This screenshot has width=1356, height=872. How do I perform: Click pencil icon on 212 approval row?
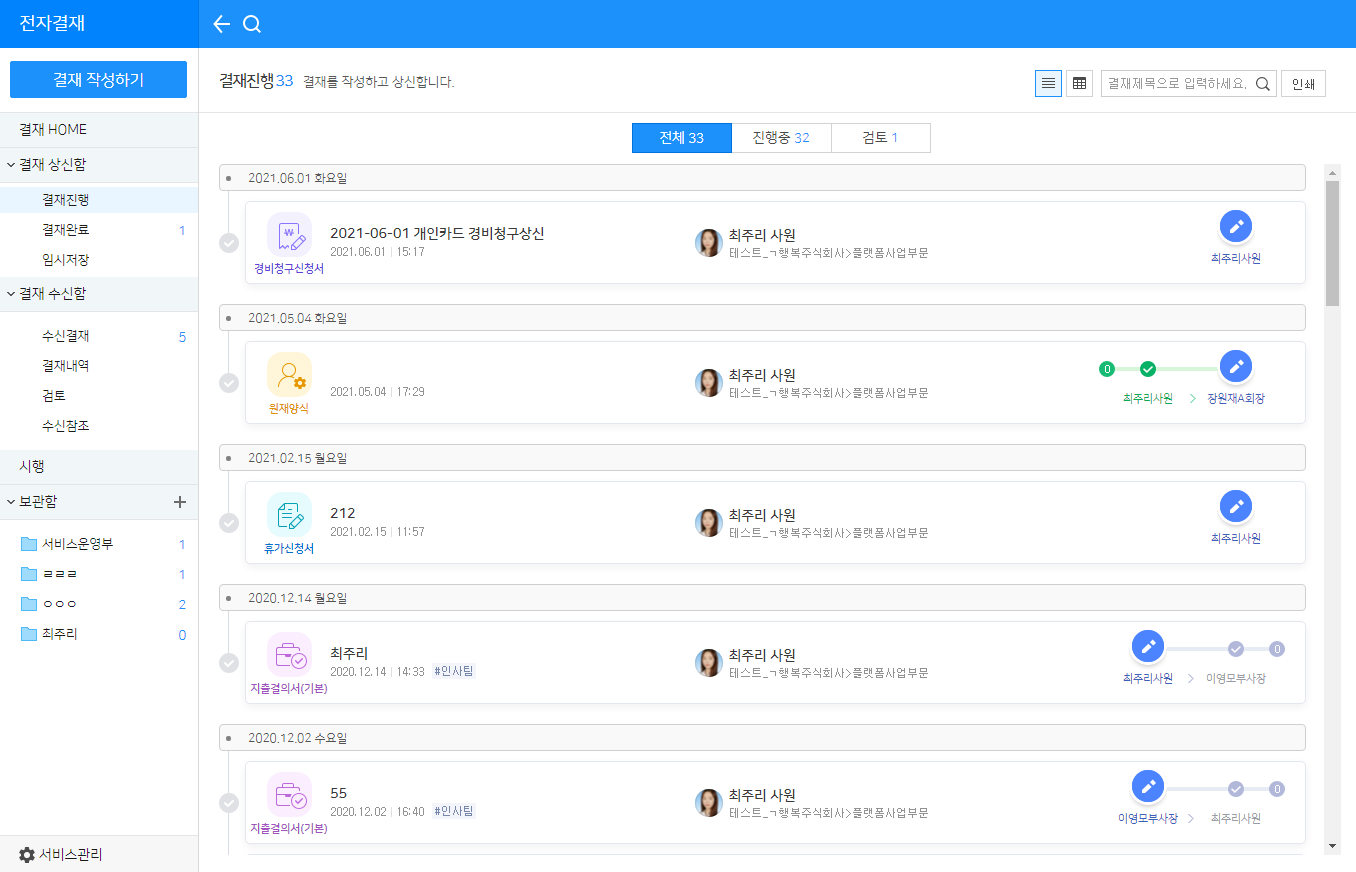point(1236,507)
